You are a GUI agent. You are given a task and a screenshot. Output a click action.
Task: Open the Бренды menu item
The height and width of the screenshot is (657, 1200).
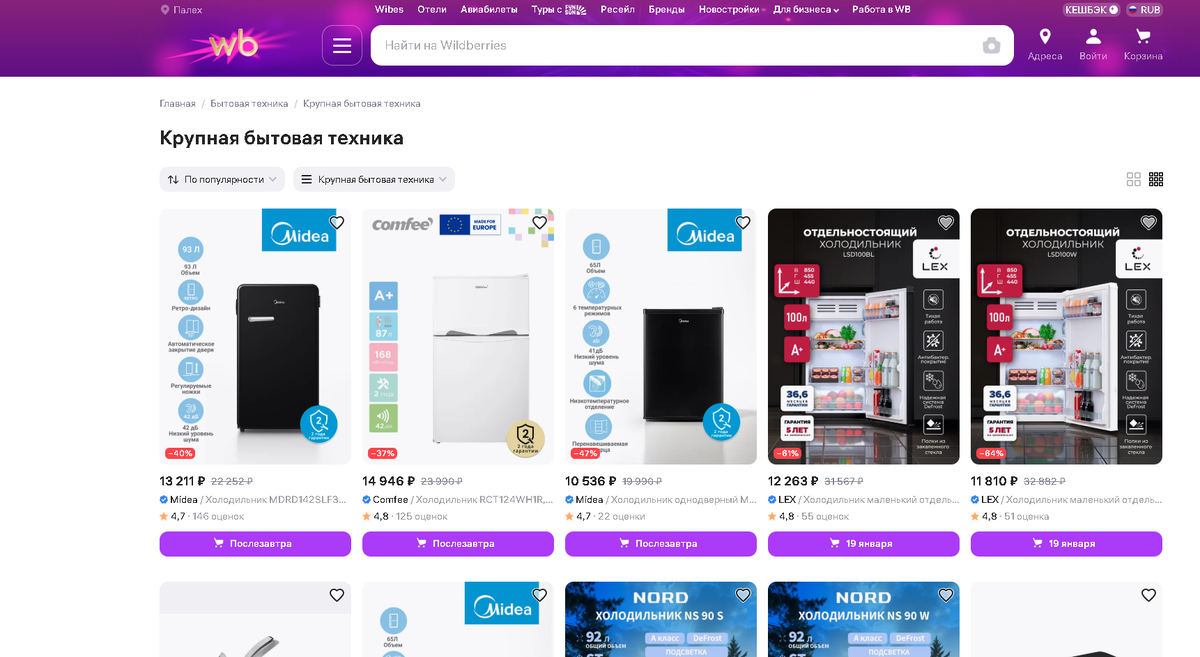click(x=666, y=9)
